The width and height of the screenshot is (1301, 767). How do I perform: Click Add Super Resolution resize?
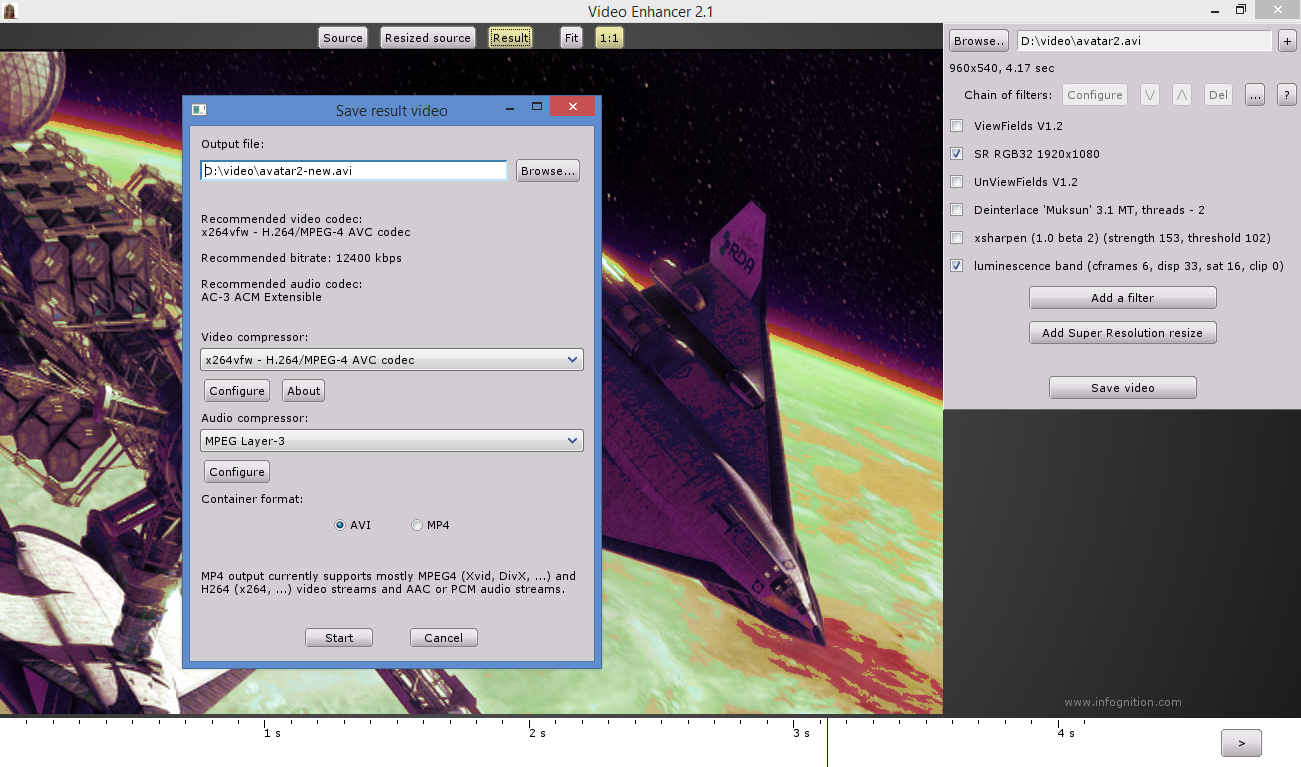pos(1123,333)
